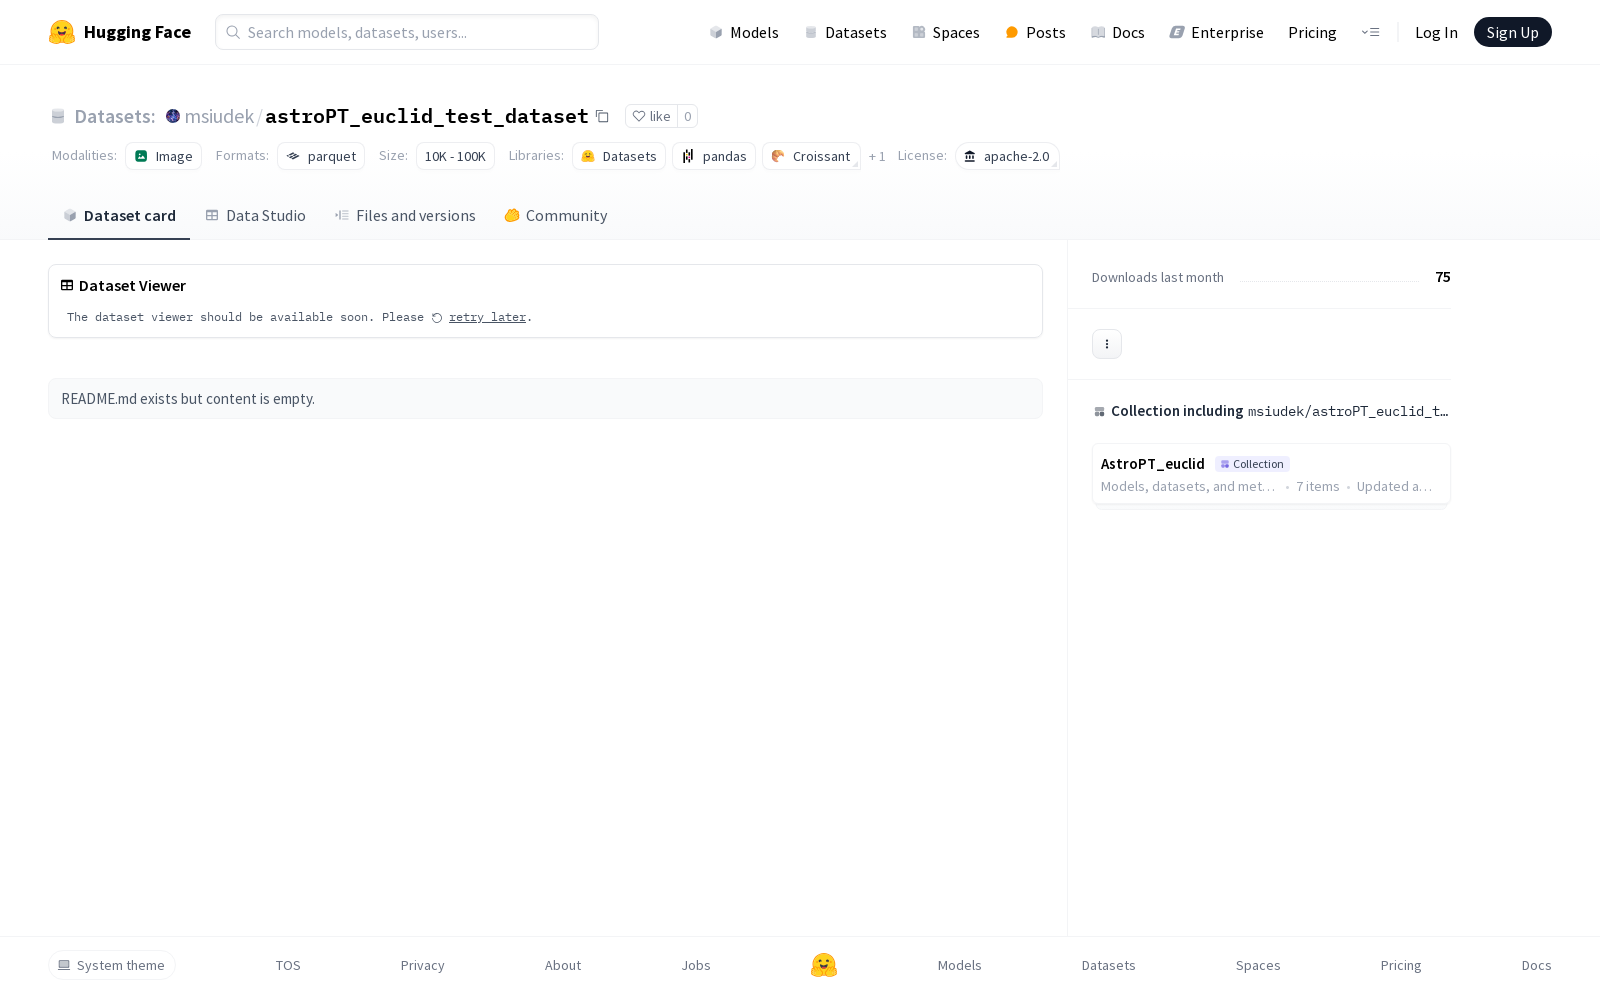Click the README.md exists but empty notice
The width and height of the screenshot is (1600, 1000).
coord(545,398)
